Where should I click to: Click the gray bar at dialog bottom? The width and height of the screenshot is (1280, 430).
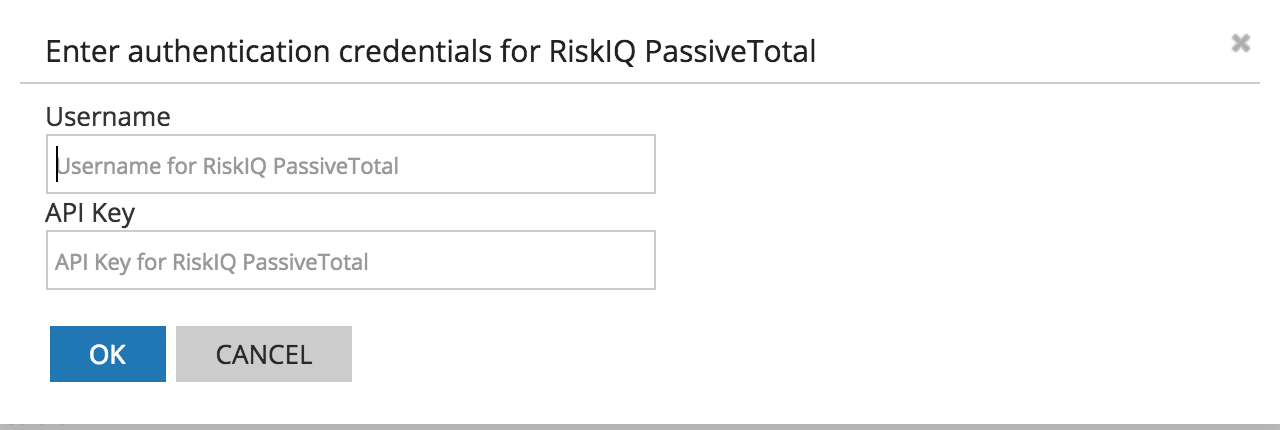(640, 426)
